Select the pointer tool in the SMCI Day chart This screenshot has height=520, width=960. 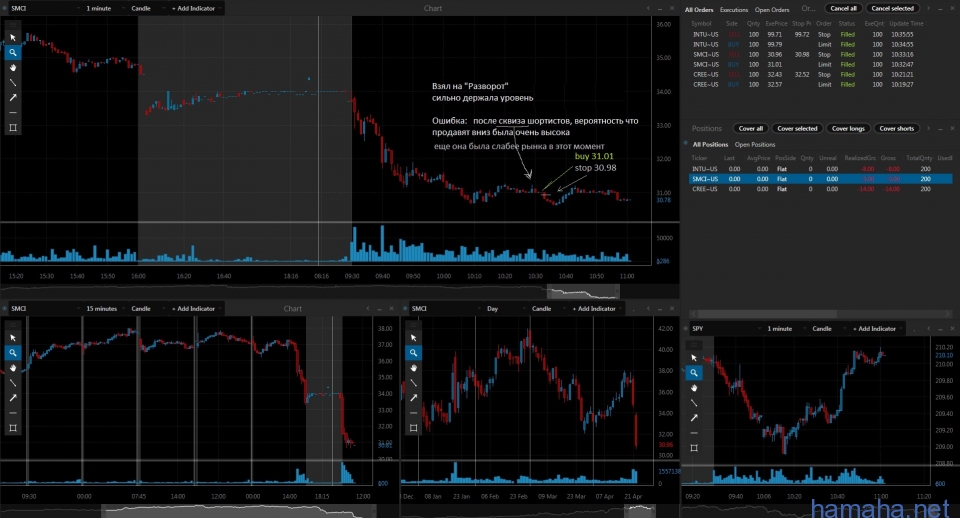tap(413, 338)
